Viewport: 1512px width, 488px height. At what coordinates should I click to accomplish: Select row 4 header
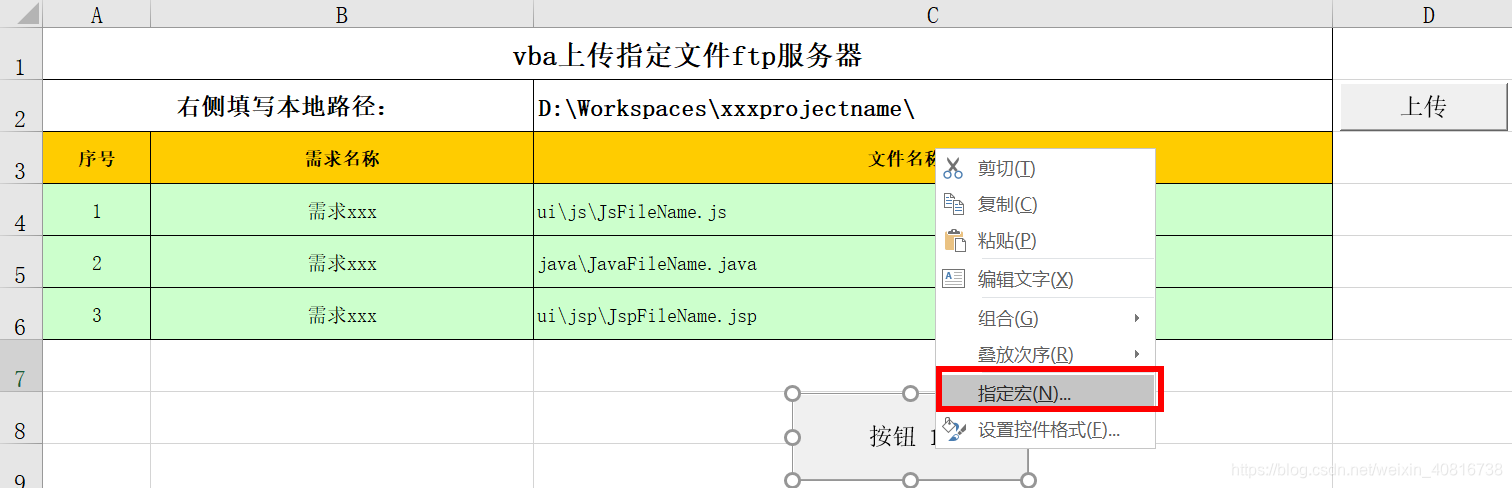click(x=21, y=210)
